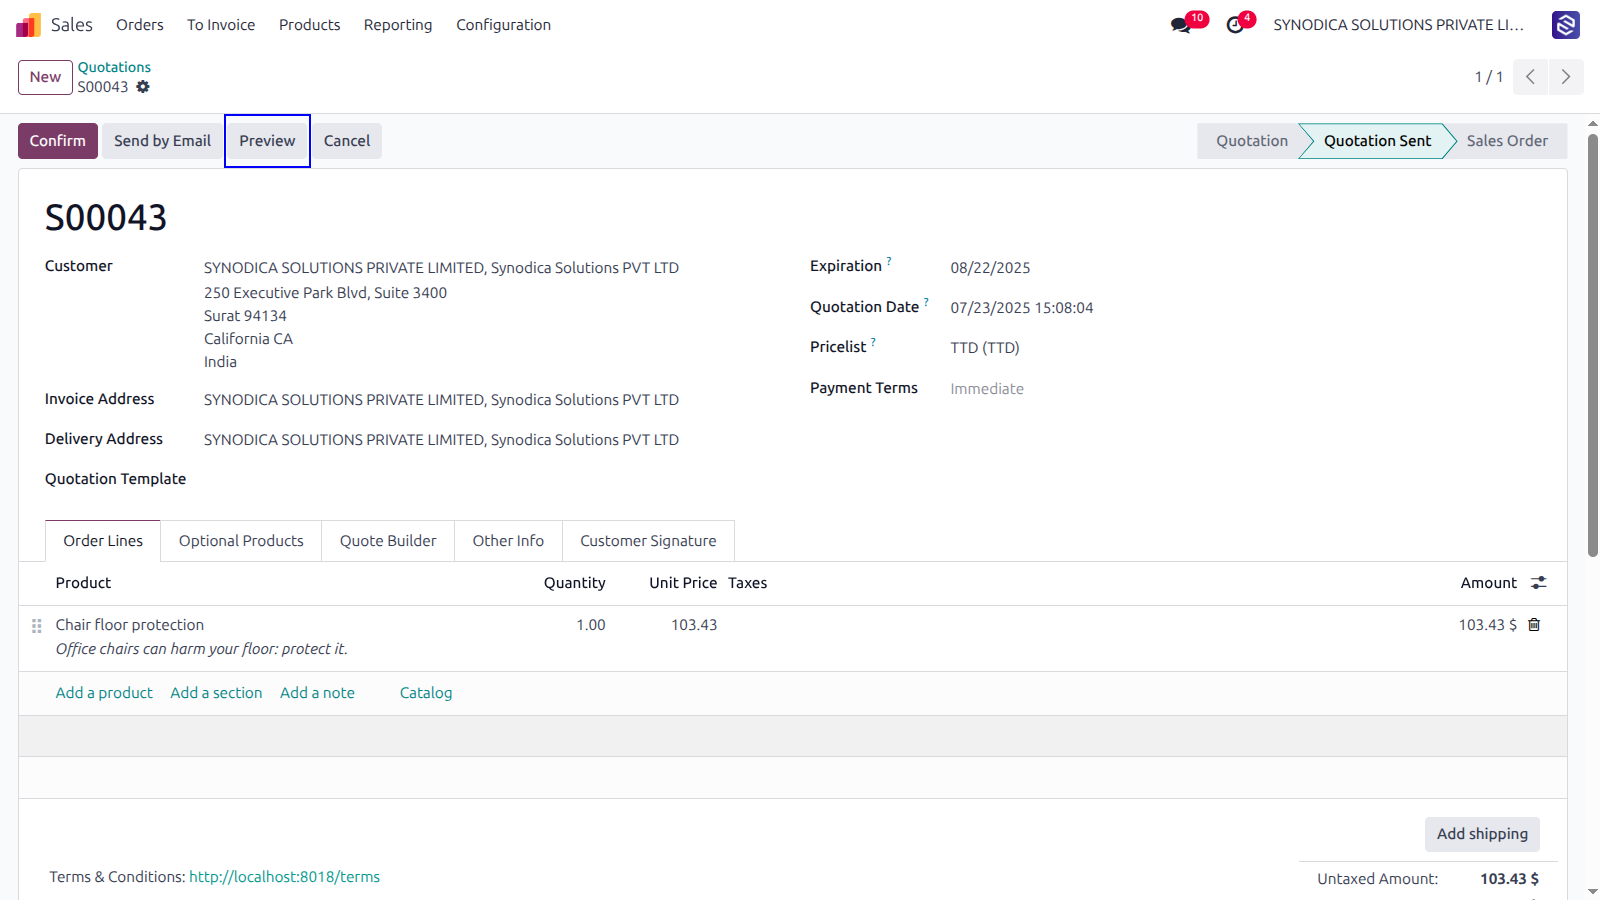The height and width of the screenshot is (900, 1600).
Task: Click the quantity 1.00 cell
Action: tap(590, 625)
